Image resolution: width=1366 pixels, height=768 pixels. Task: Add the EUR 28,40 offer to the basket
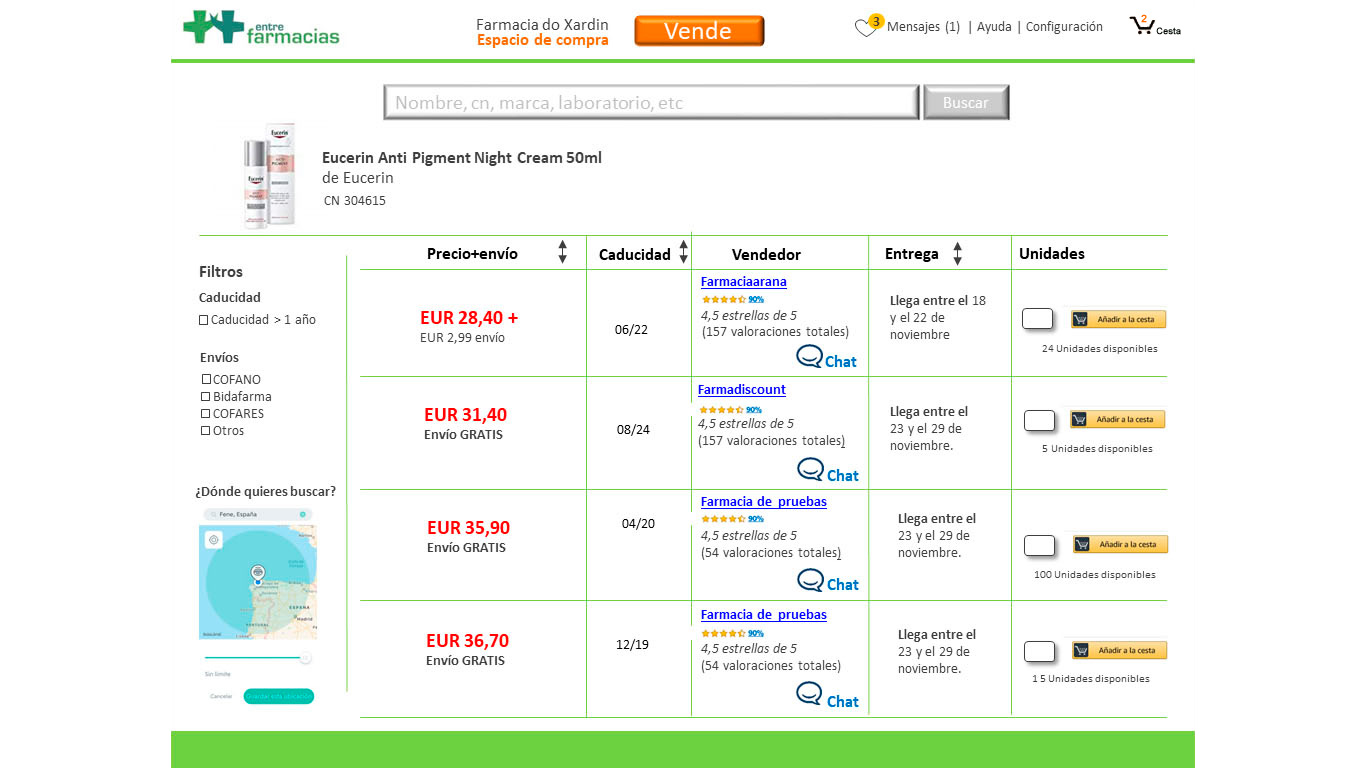pyautogui.click(x=1118, y=319)
